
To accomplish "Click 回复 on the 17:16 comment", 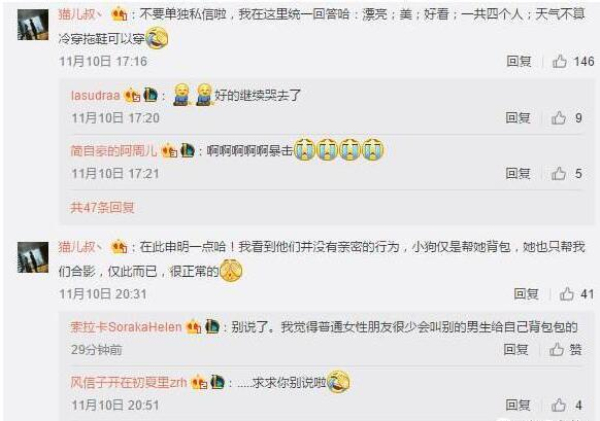I will [519, 61].
